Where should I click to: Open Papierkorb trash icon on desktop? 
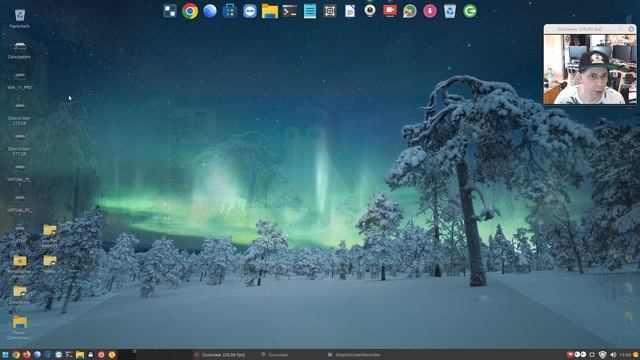[20, 18]
